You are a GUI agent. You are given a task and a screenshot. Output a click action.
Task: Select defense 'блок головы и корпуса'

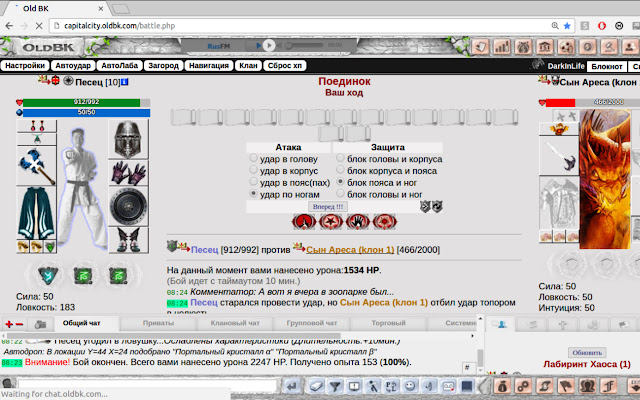pos(340,158)
